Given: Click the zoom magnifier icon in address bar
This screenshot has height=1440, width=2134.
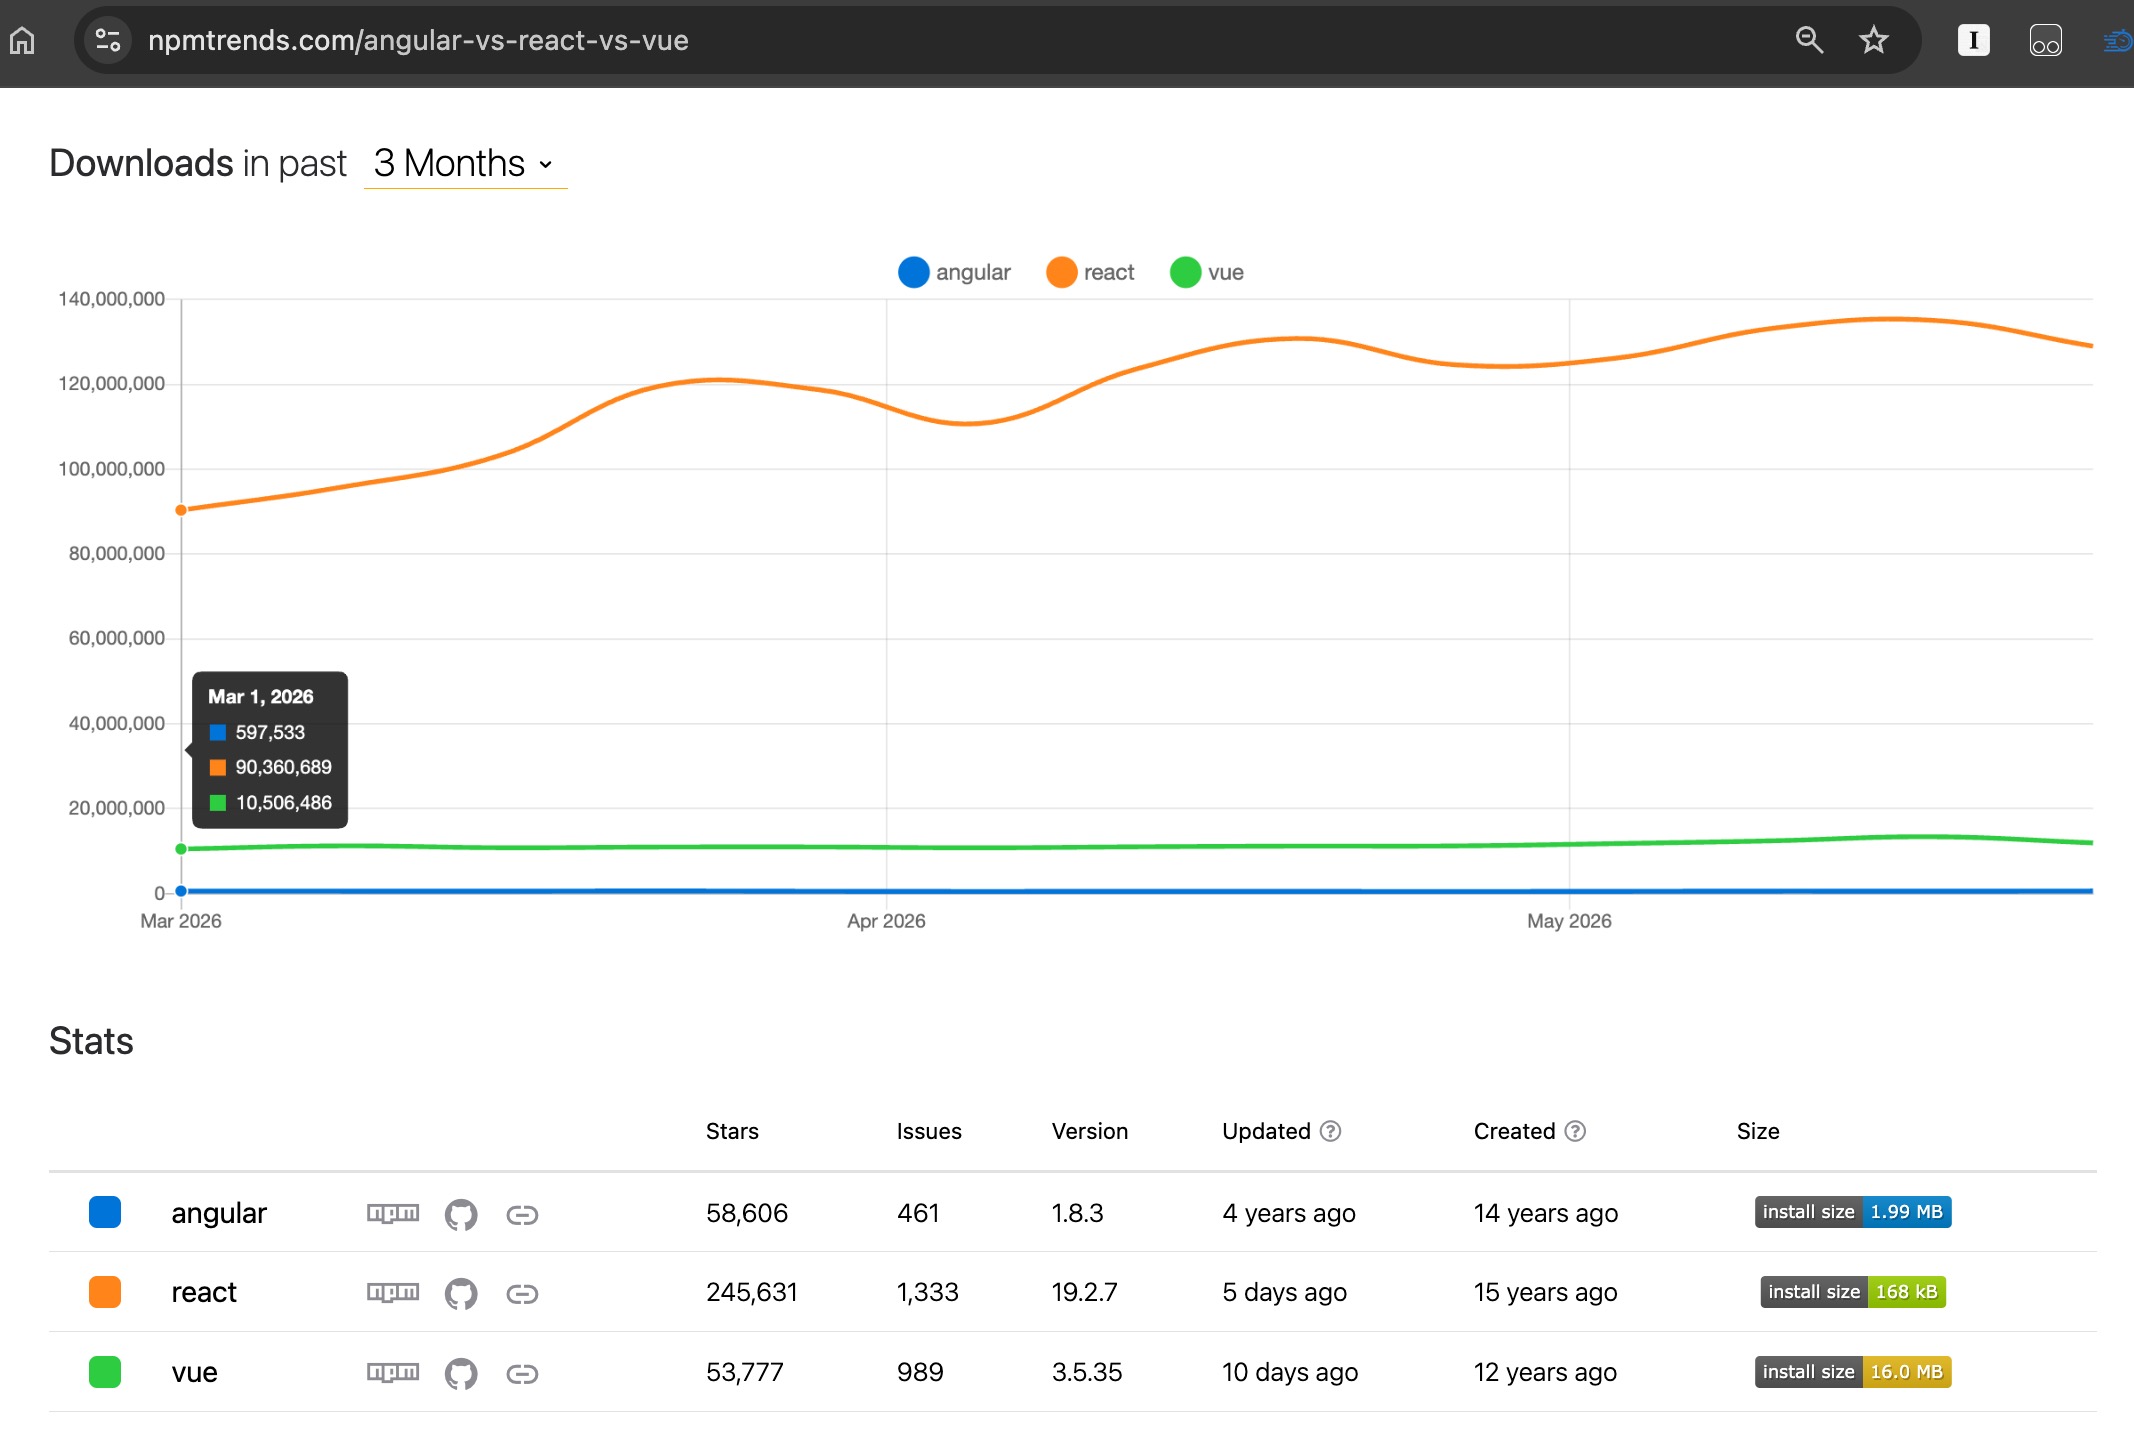Looking at the screenshot, I should [x=1809, y=40].
